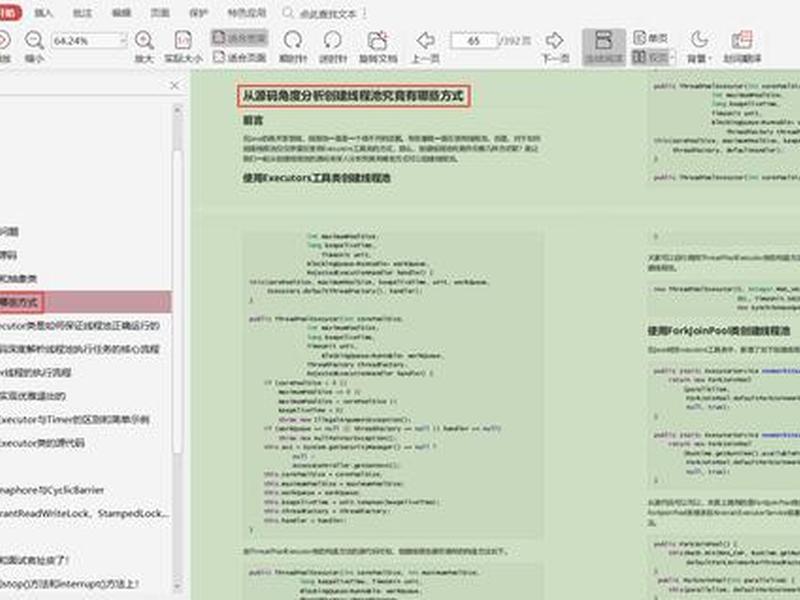Set view to actual size (实际大小)
This screenshot has height=600, width=800.
click(x=183, y=46)
